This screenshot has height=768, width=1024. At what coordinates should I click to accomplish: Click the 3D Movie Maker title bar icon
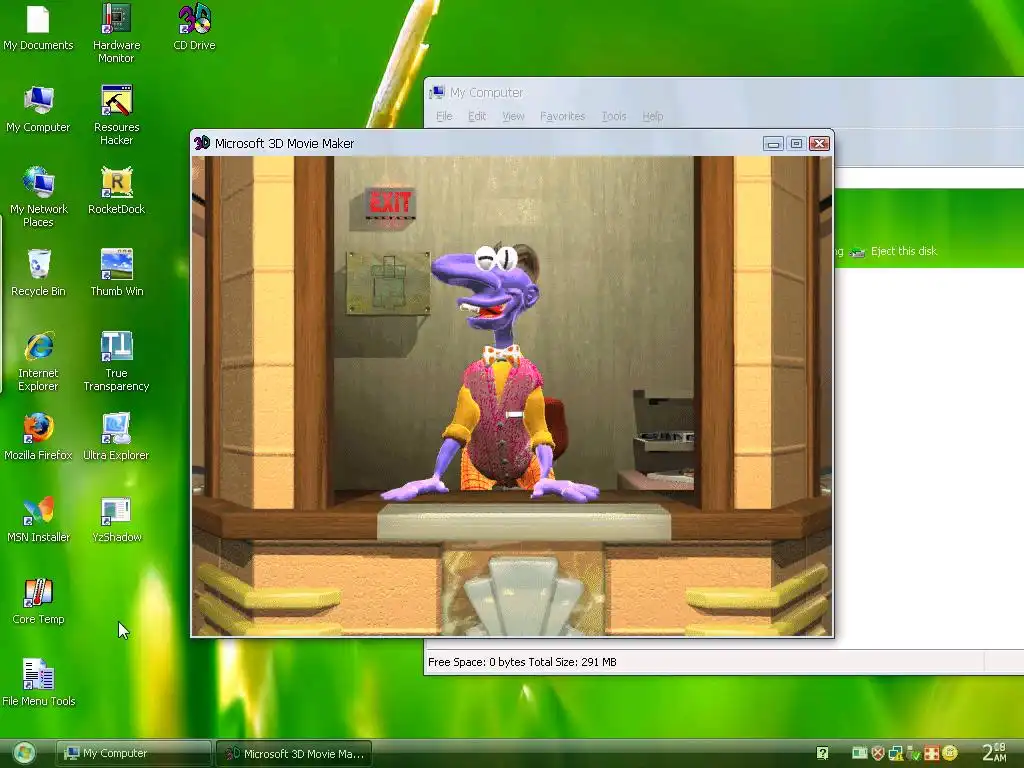point(202,143)
